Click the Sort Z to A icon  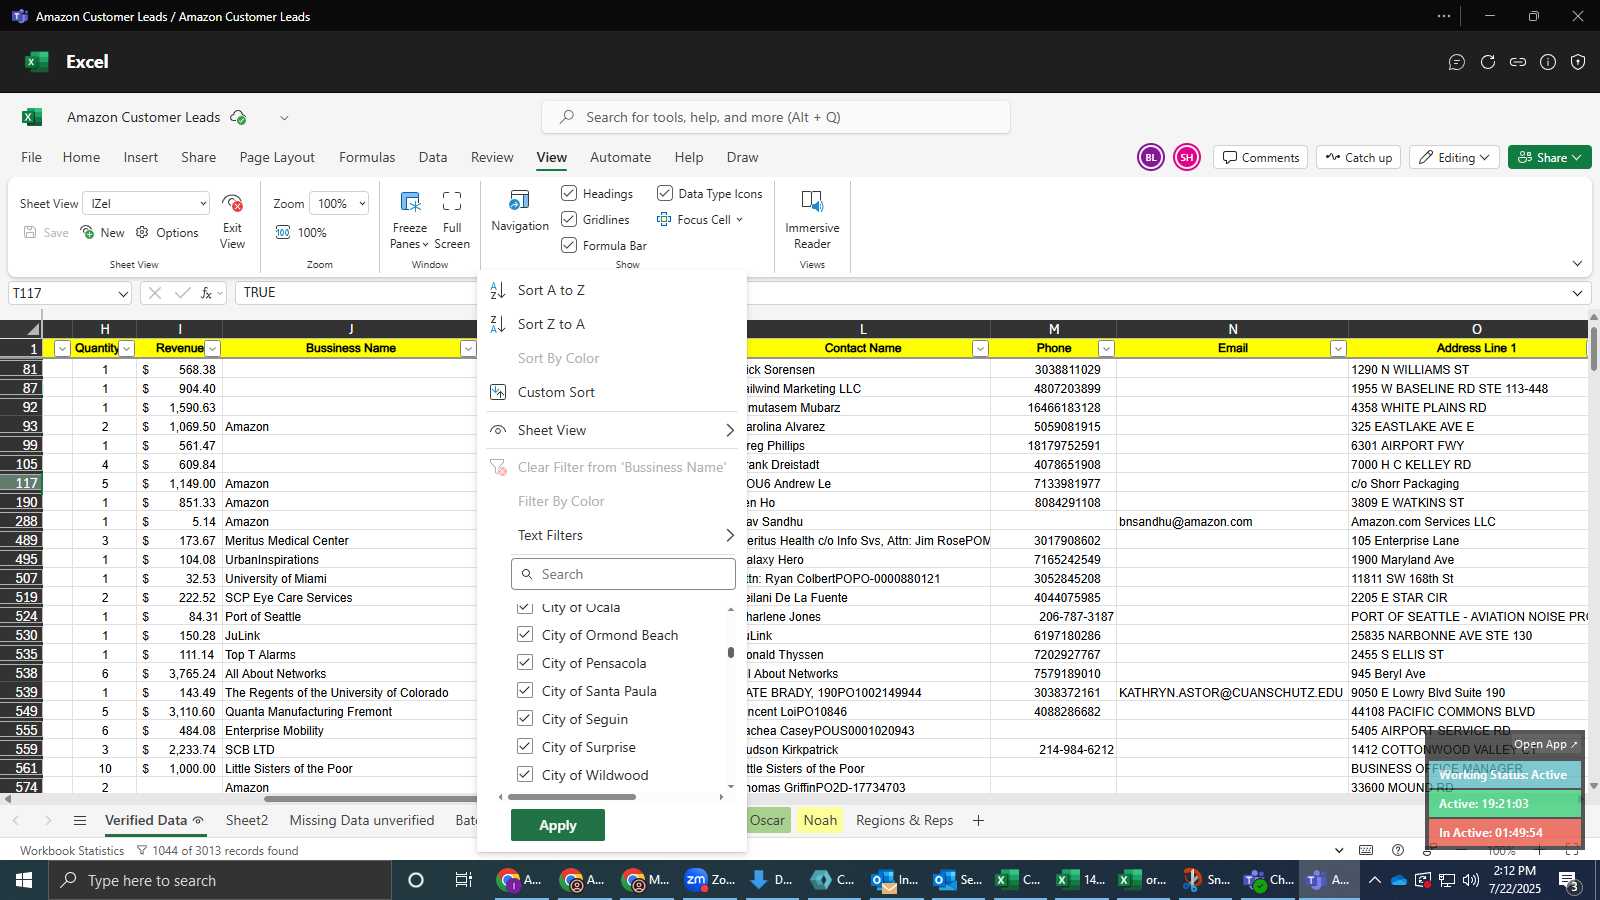click(x=497, y=324)
